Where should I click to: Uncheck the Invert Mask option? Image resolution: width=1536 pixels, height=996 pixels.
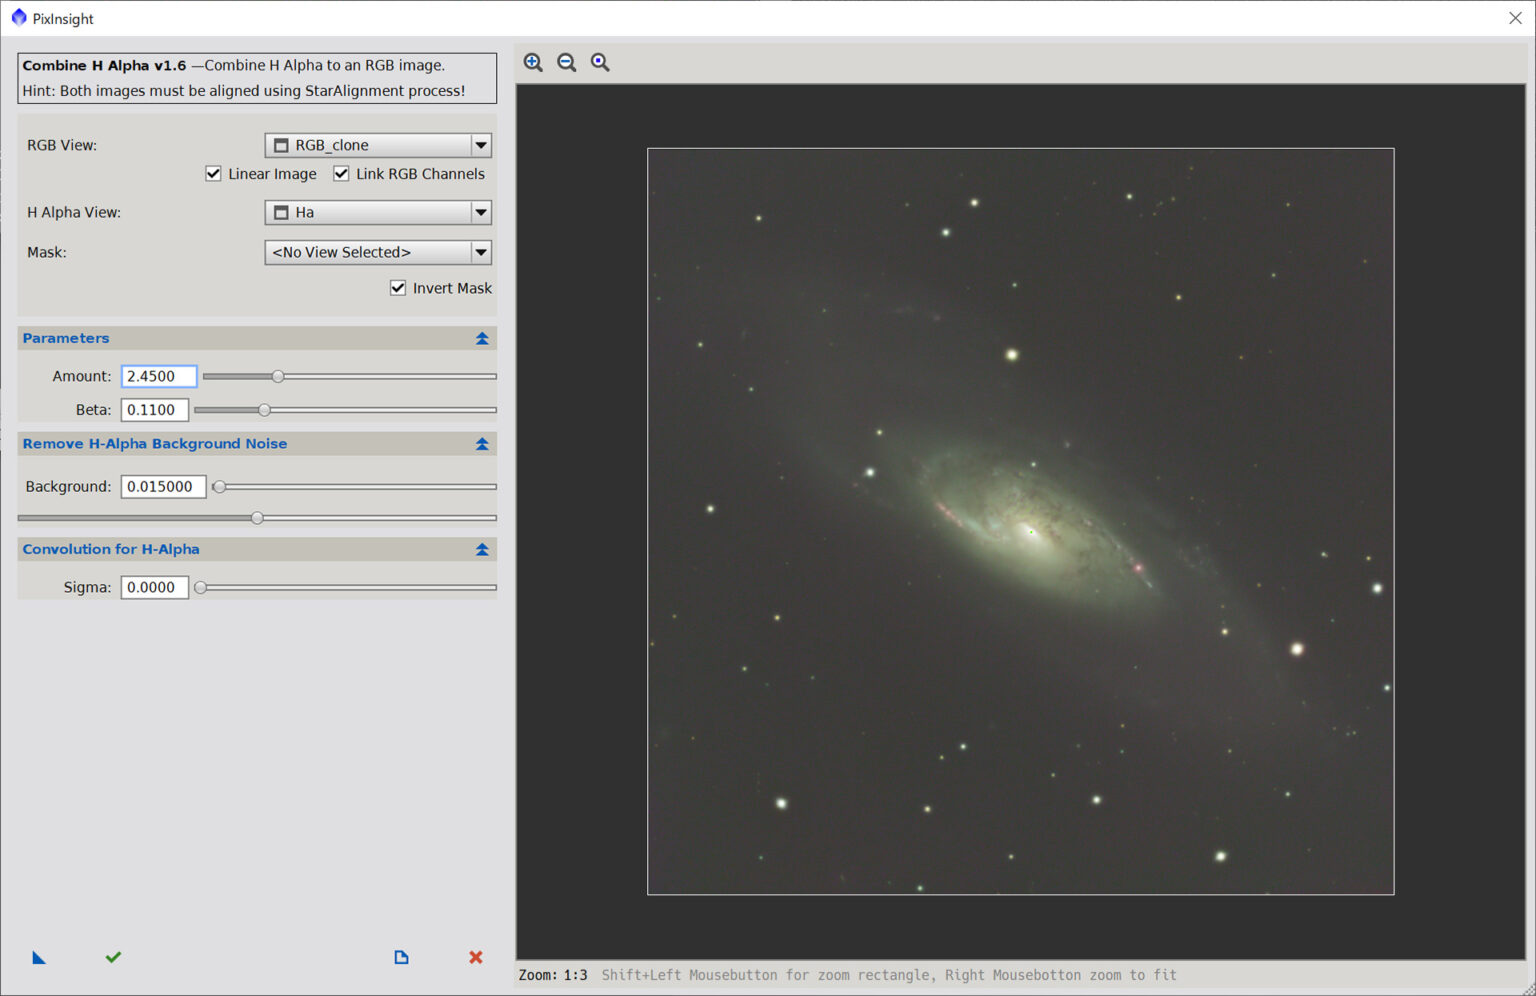(398, 287)
